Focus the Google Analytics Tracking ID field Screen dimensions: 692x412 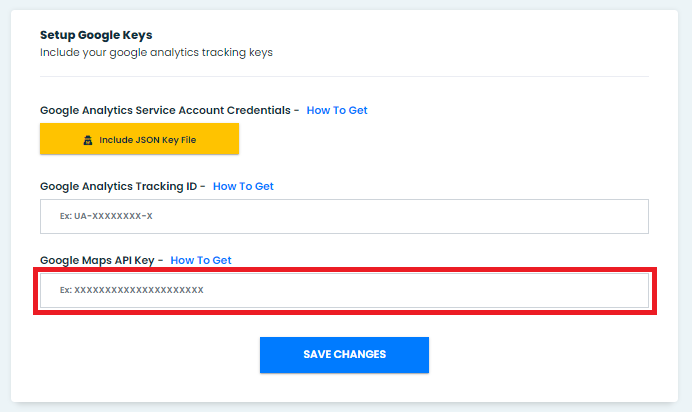[x=344, y=216]
